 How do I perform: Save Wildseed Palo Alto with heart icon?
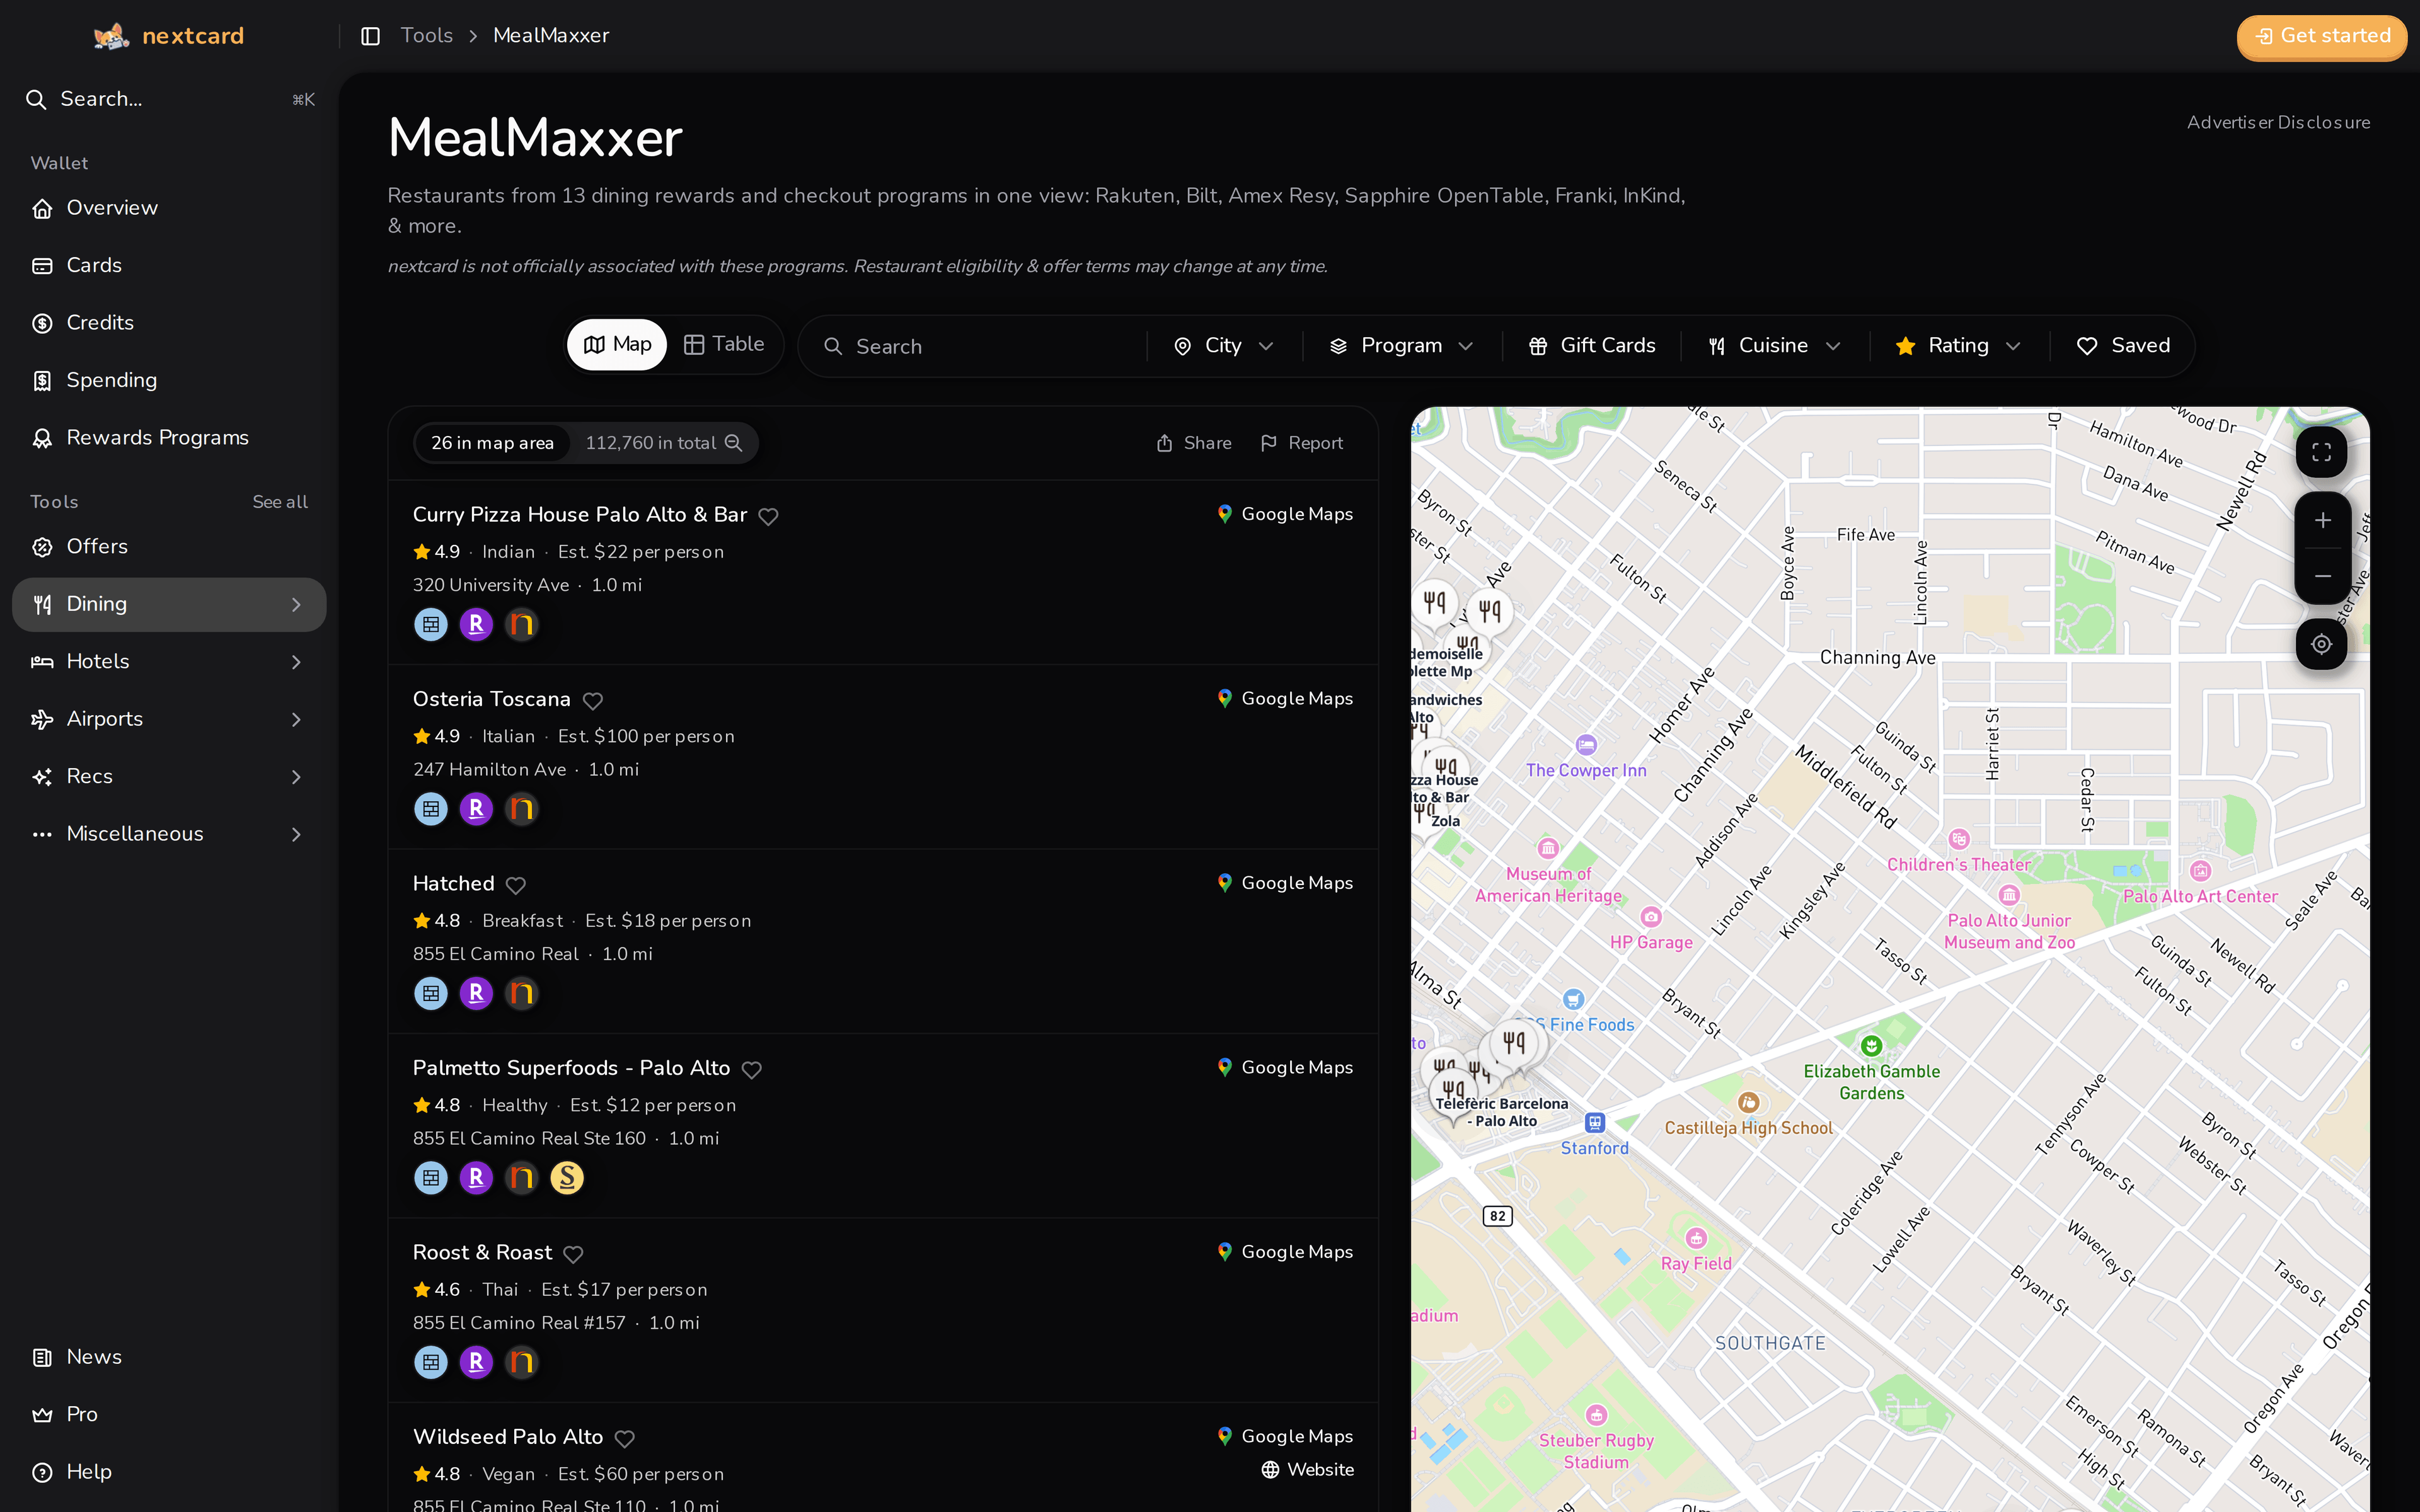(625, 1439)
